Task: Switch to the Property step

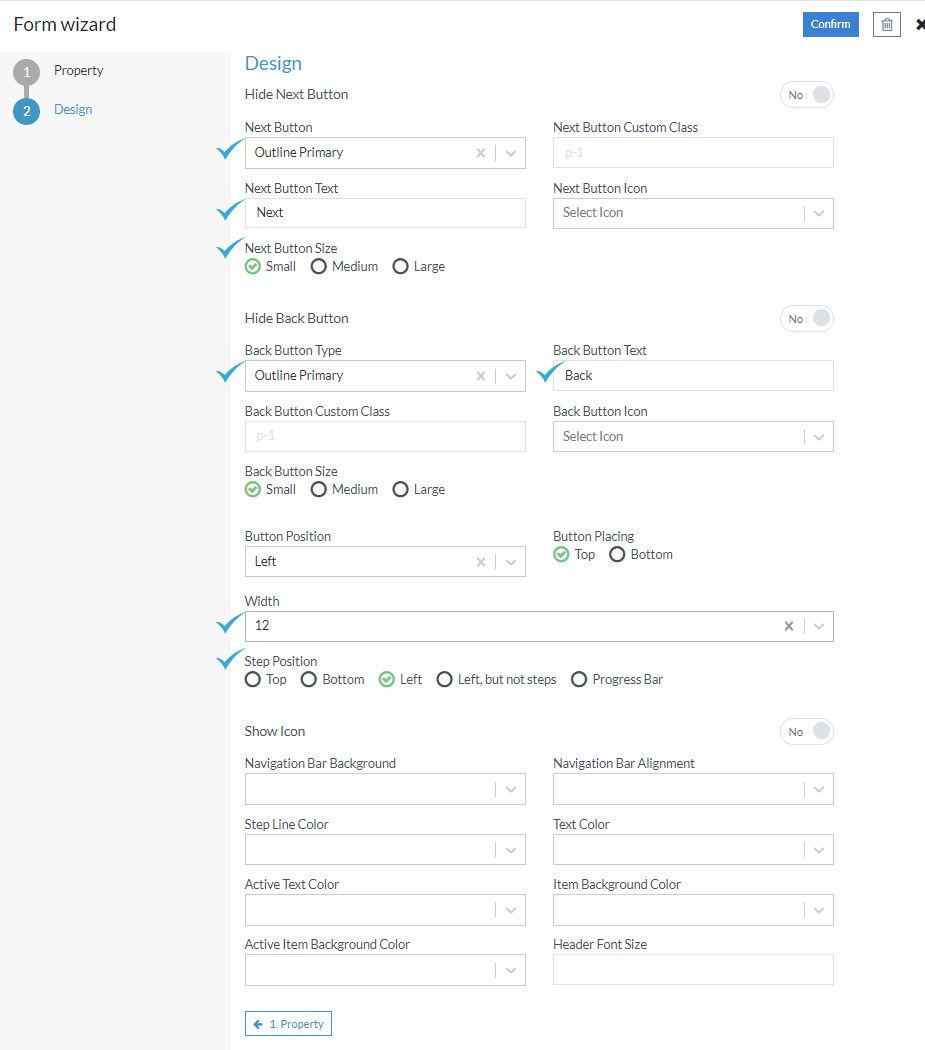Action: pos(78,71)
